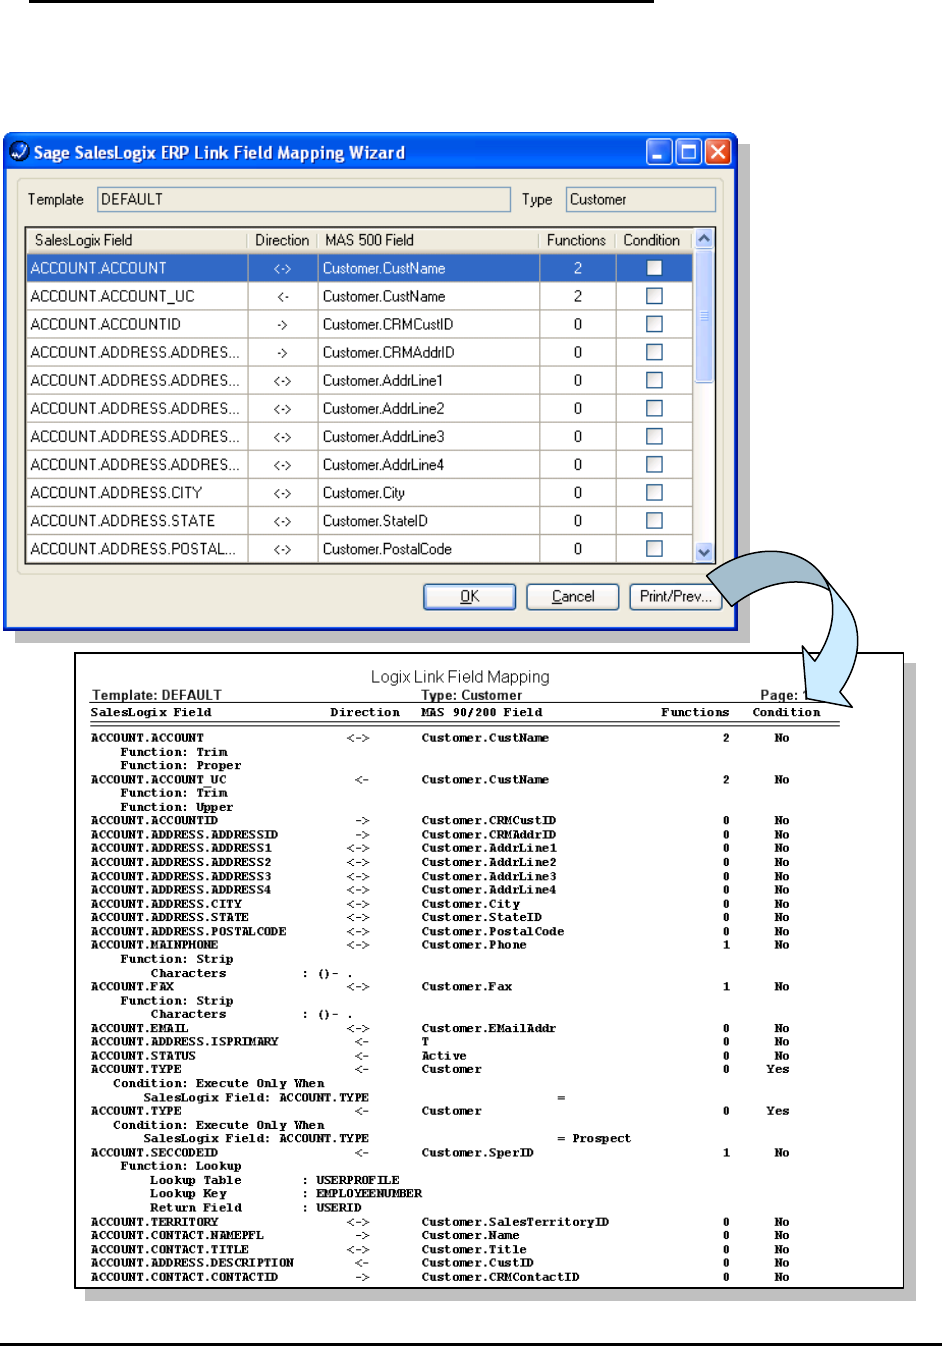Click direction arrow for ACCOUNT.ACCOUNTID row
The width and height of the screenshot is (942, 1346).
(x=282, y=324)
